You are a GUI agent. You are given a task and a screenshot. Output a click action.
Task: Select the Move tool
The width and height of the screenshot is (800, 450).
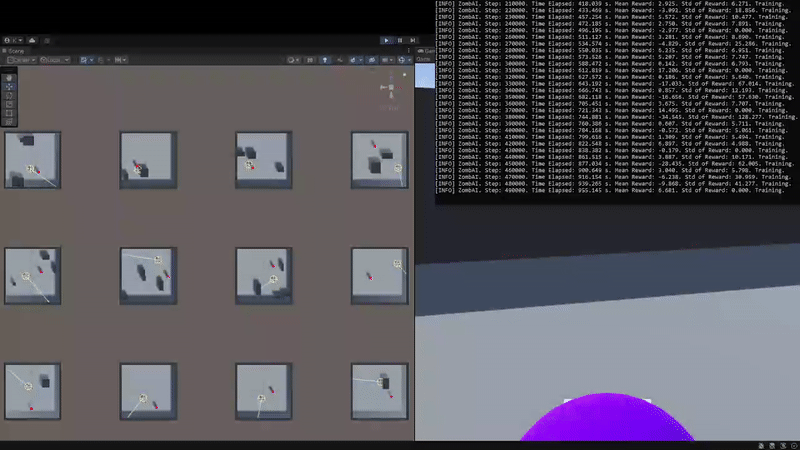pos(9,87)
